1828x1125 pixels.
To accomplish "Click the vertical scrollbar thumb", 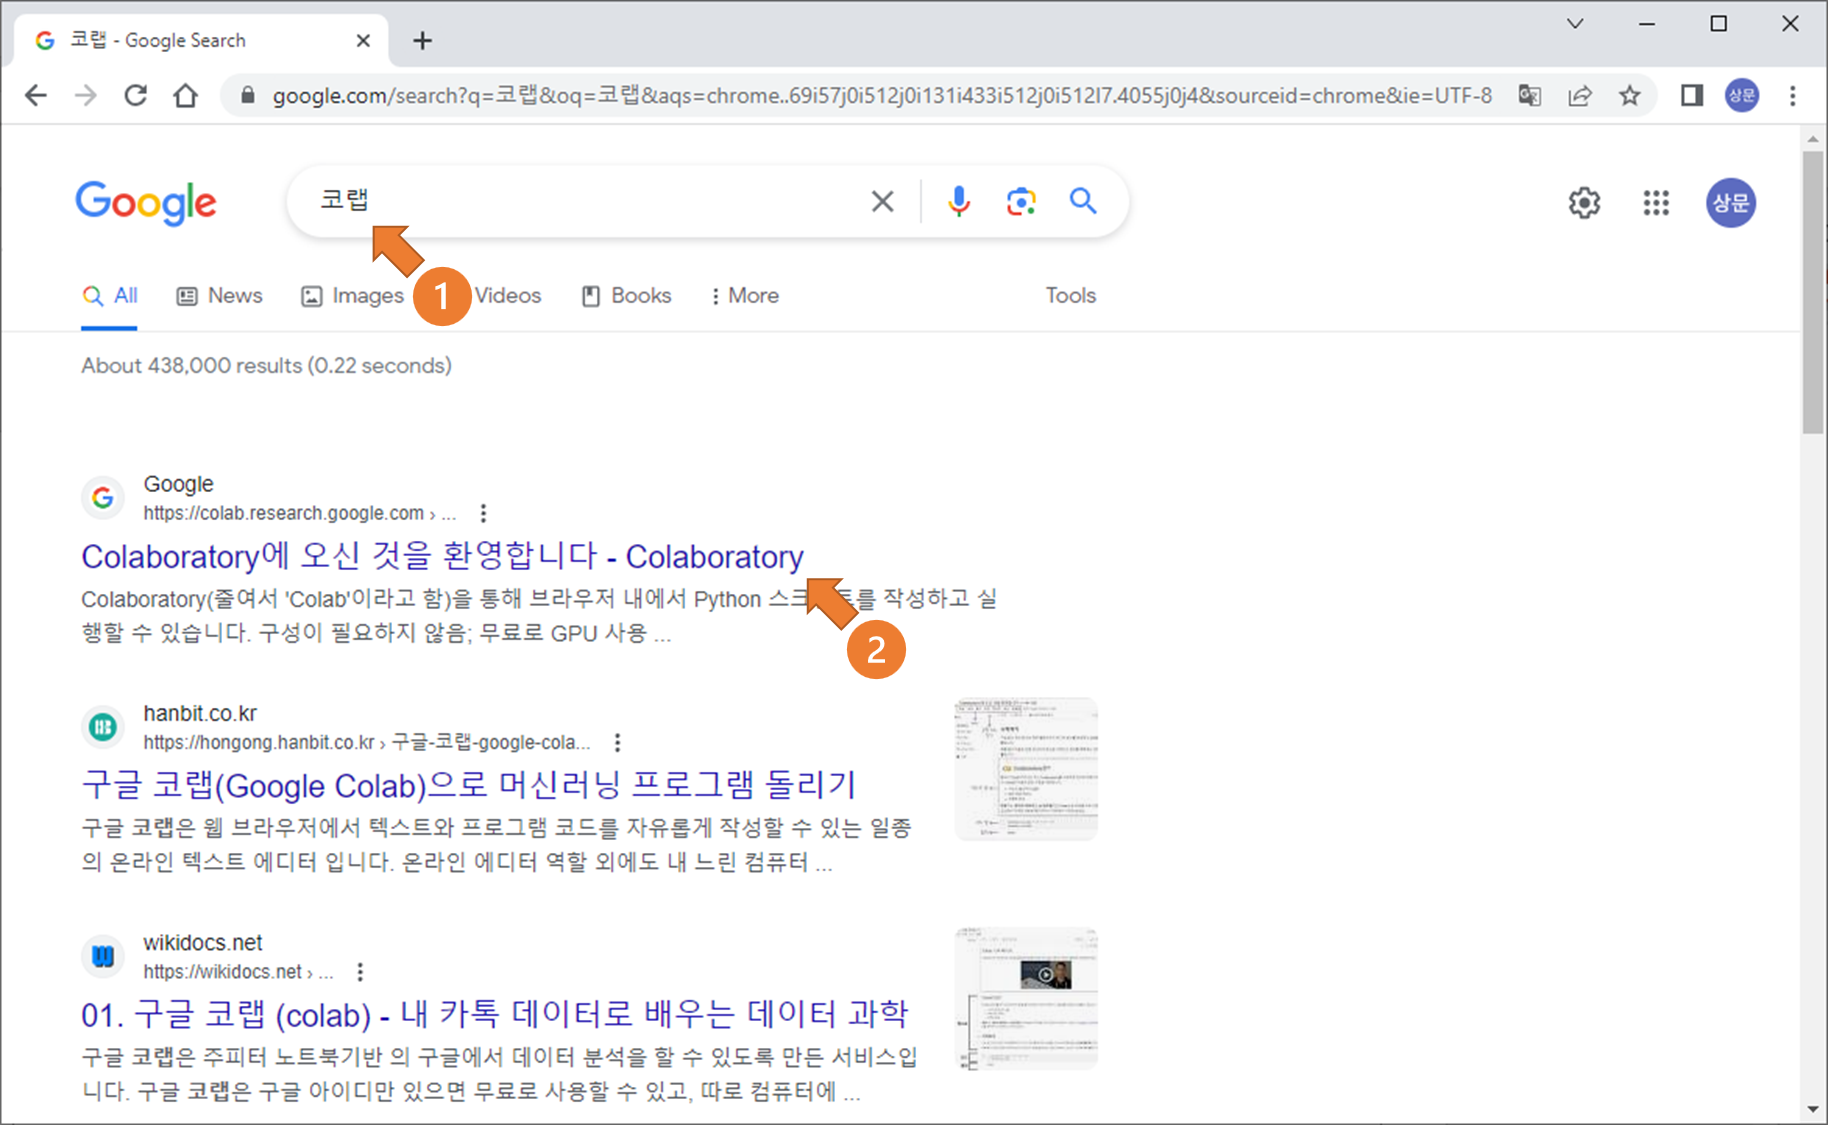I will 1813,292.
